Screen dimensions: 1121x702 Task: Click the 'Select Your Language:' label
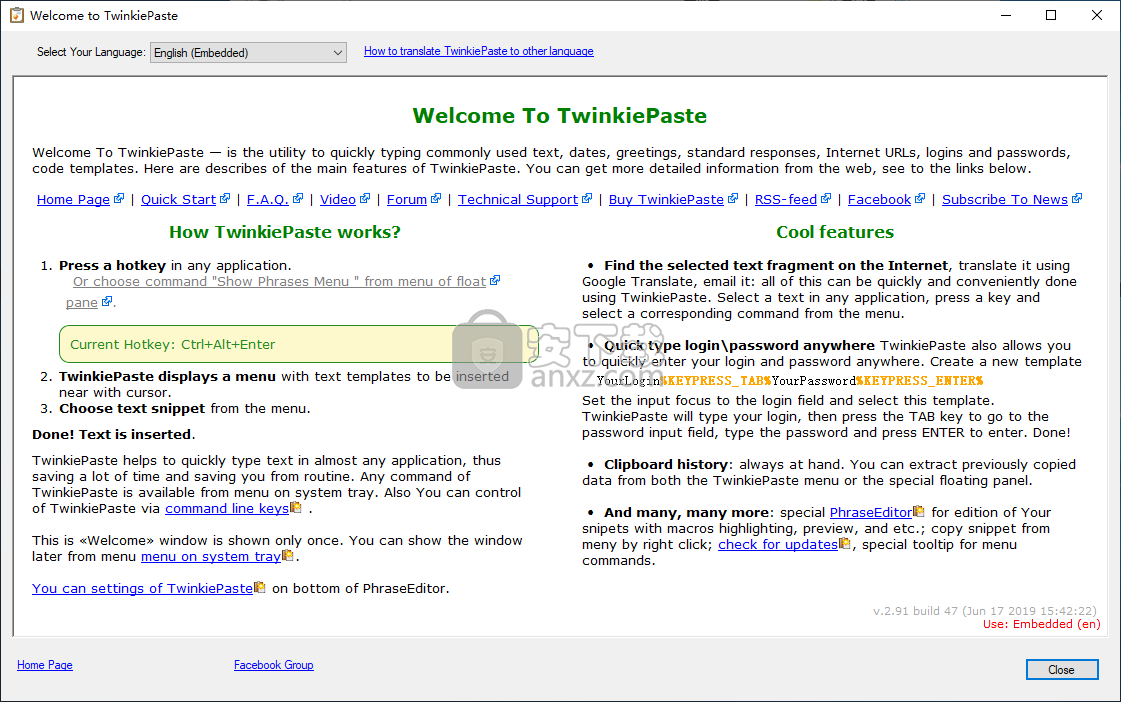(91, 52)
